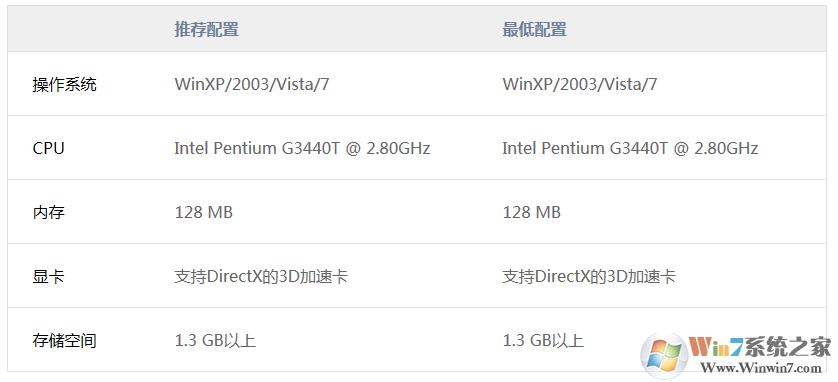Click the Win7系统之家 watermark text
Screen dimensions: 838x382
point(761,347)
